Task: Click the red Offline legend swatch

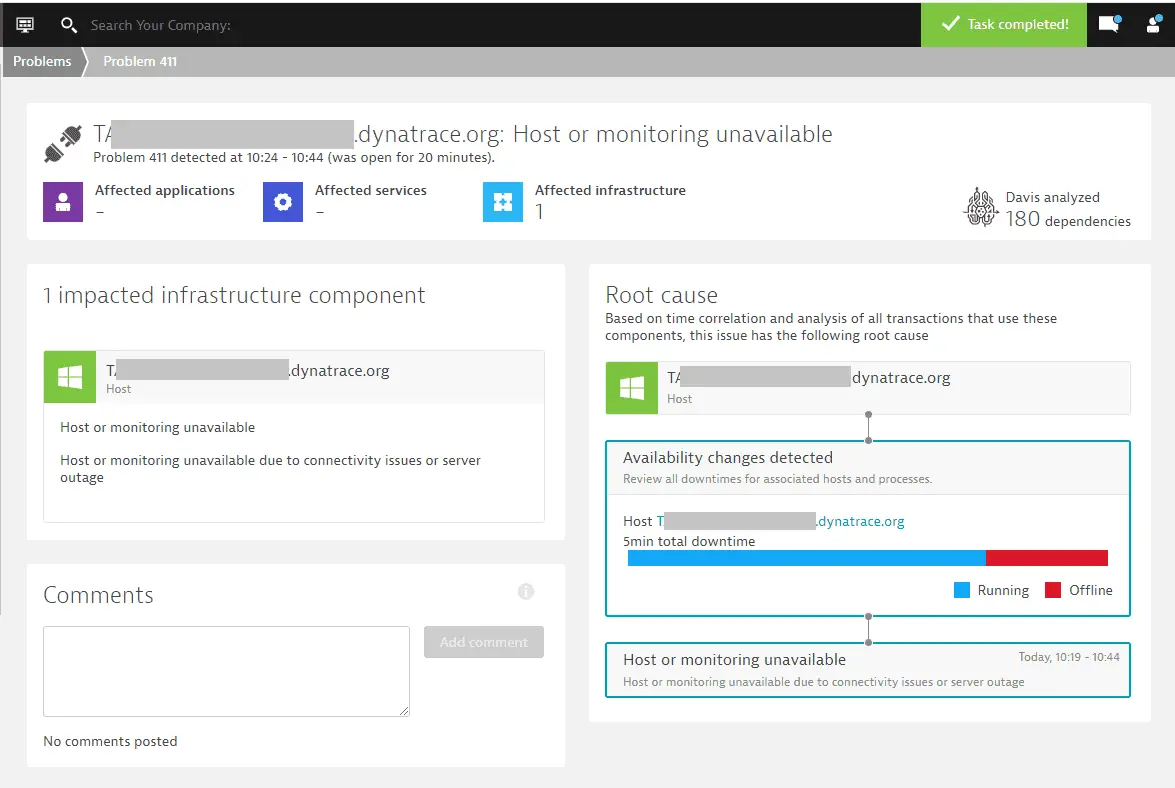Action: coord(1053,590)
